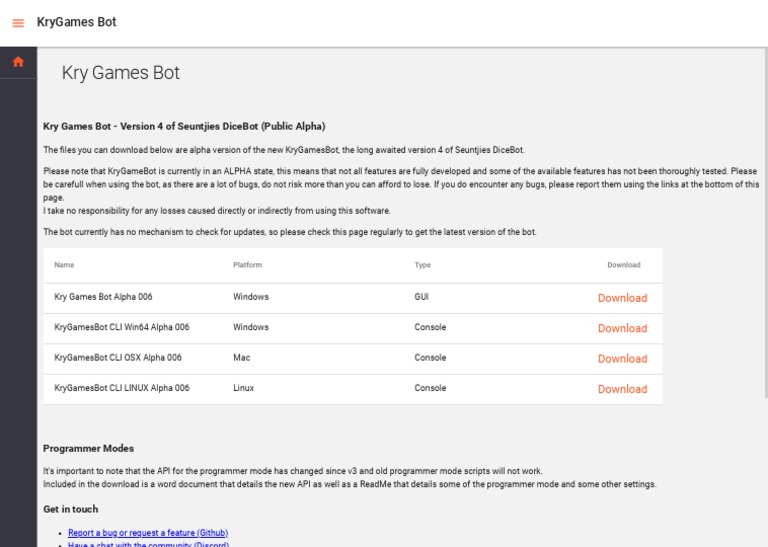Go to Home via sidebar house icon

18,62
